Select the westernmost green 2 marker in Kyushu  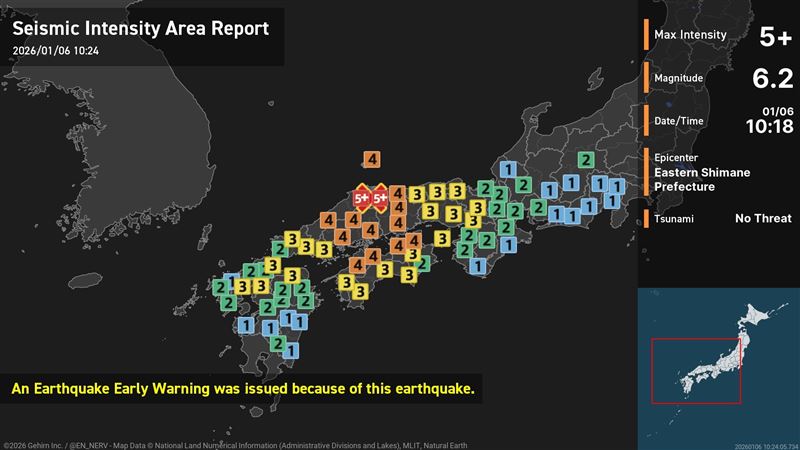pos(220,287)
